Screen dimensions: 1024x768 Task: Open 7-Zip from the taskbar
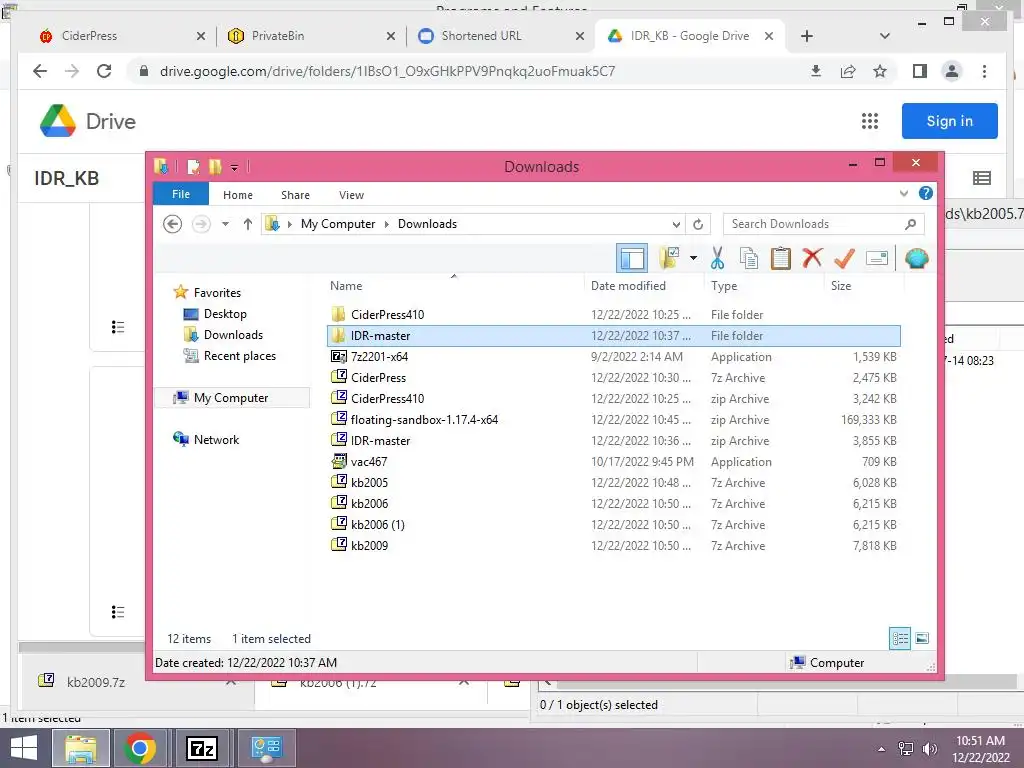(202, 748)
